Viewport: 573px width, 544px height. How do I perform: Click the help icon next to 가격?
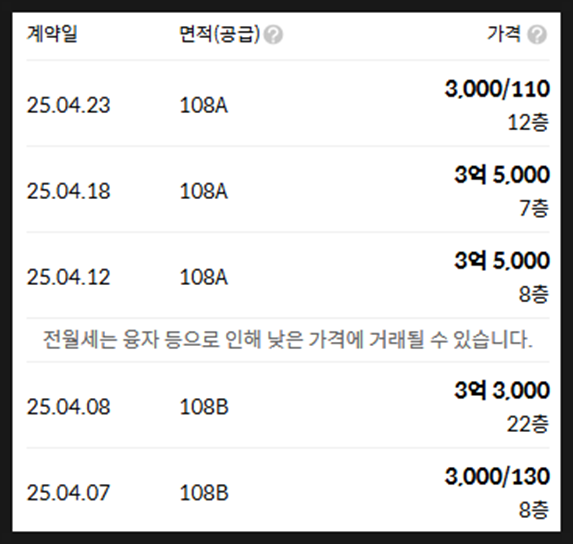click(537, 35)
